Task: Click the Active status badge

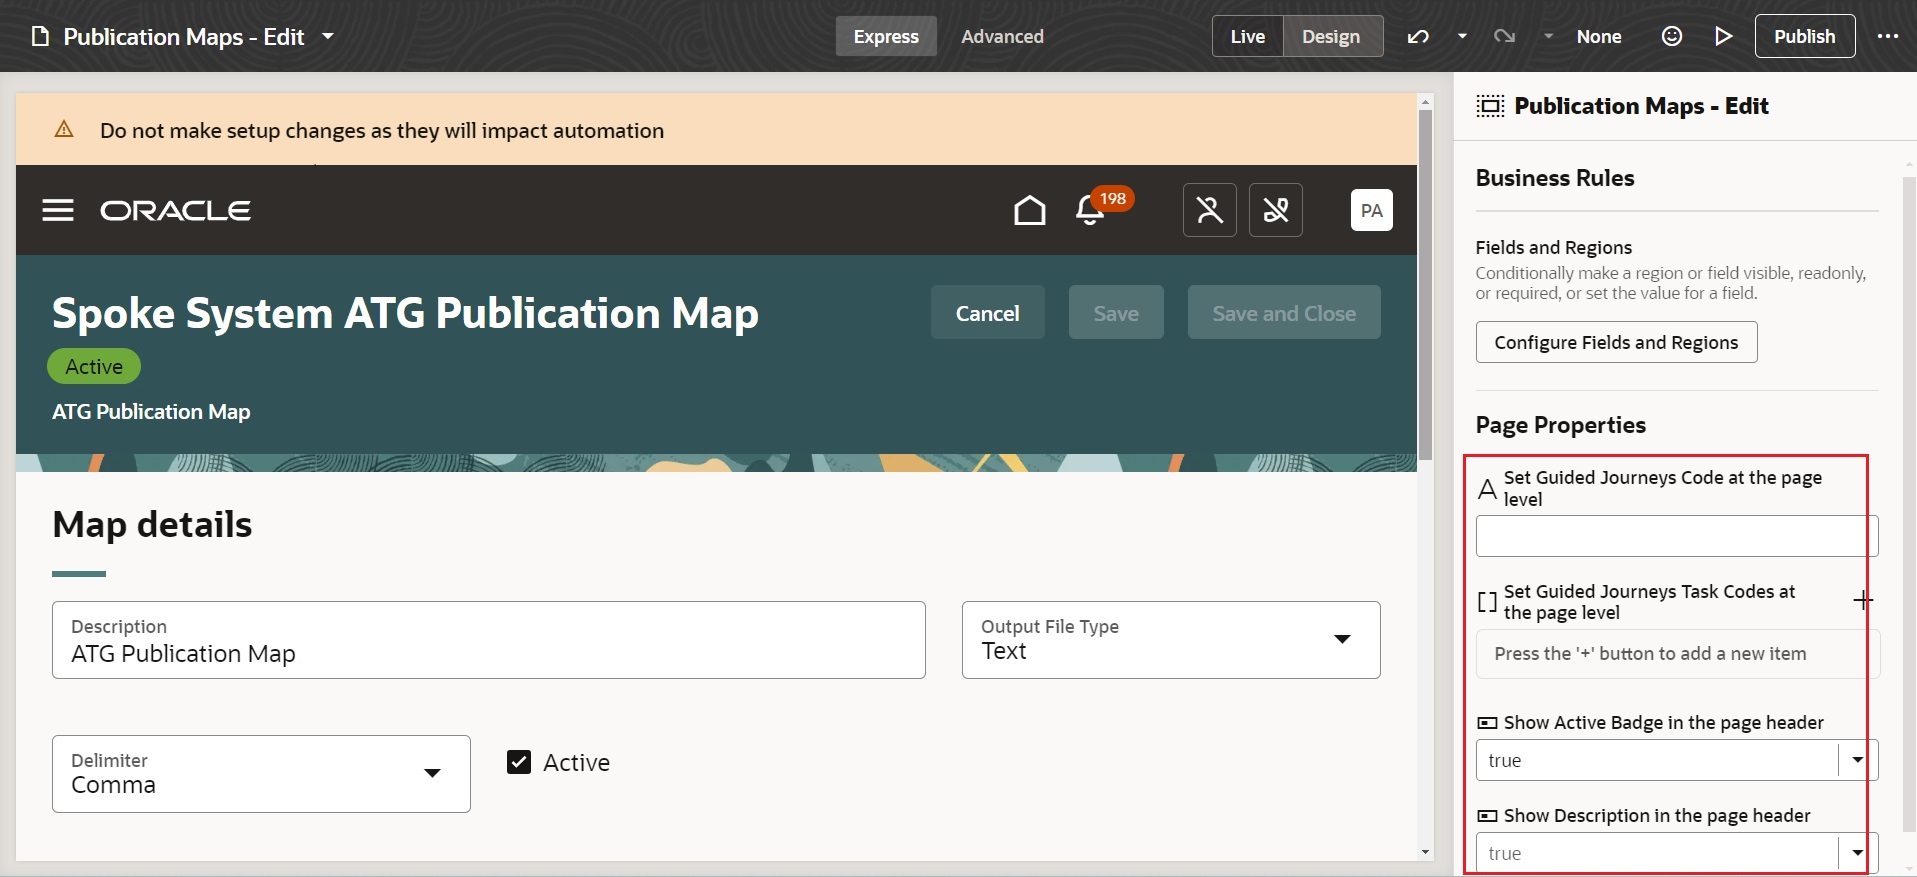Action: (94, 366)
